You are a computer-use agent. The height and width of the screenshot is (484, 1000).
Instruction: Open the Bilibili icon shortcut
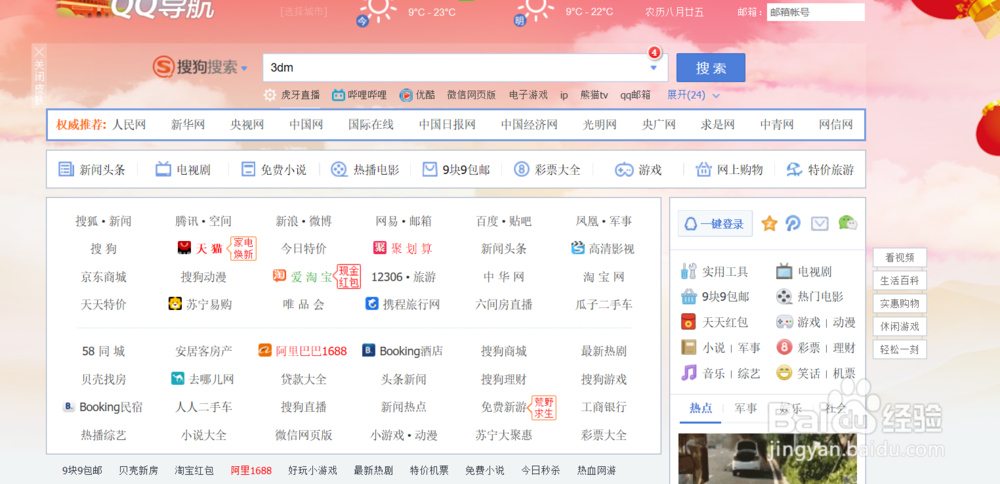[x=339, y=95]
